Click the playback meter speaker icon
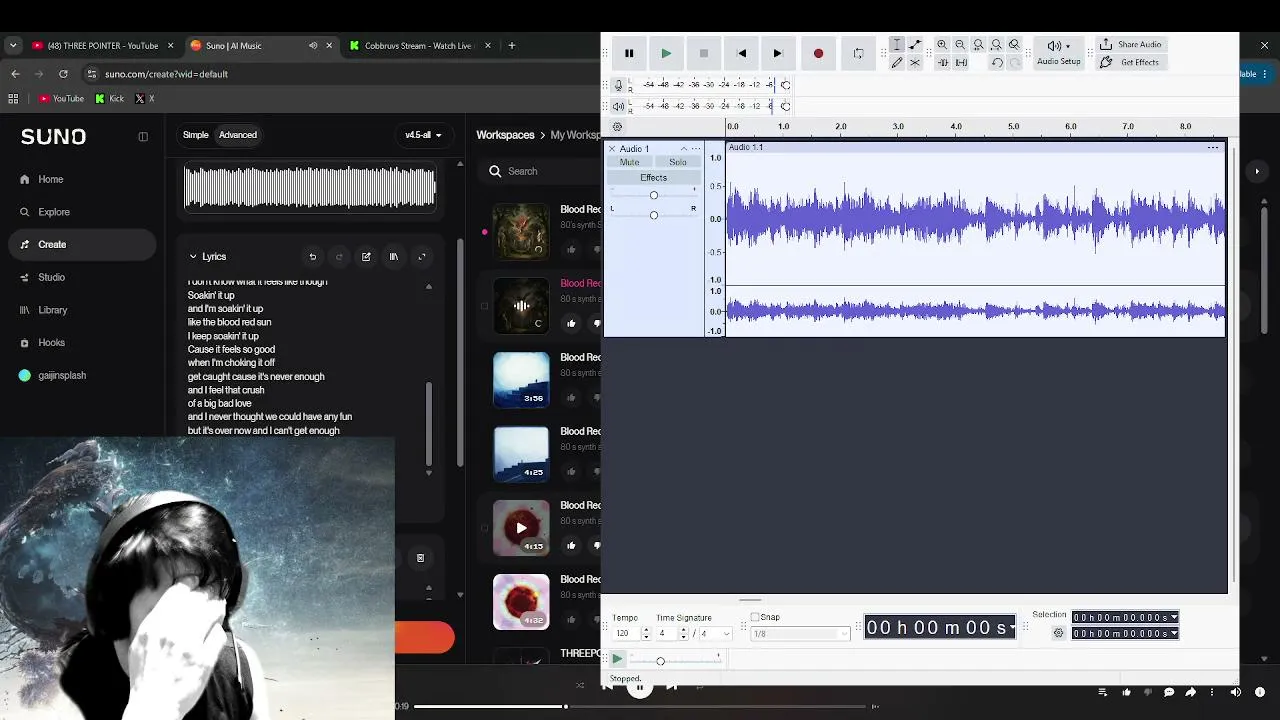The image size is (1280, 720). pos(618,106)
